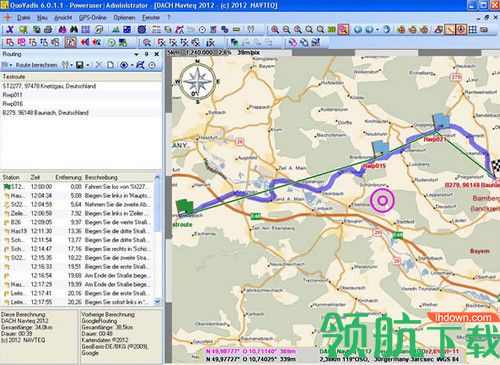Viewport: 500px width, 365px height.
Task: Open the Datei menu
Action: pos(24,18)
